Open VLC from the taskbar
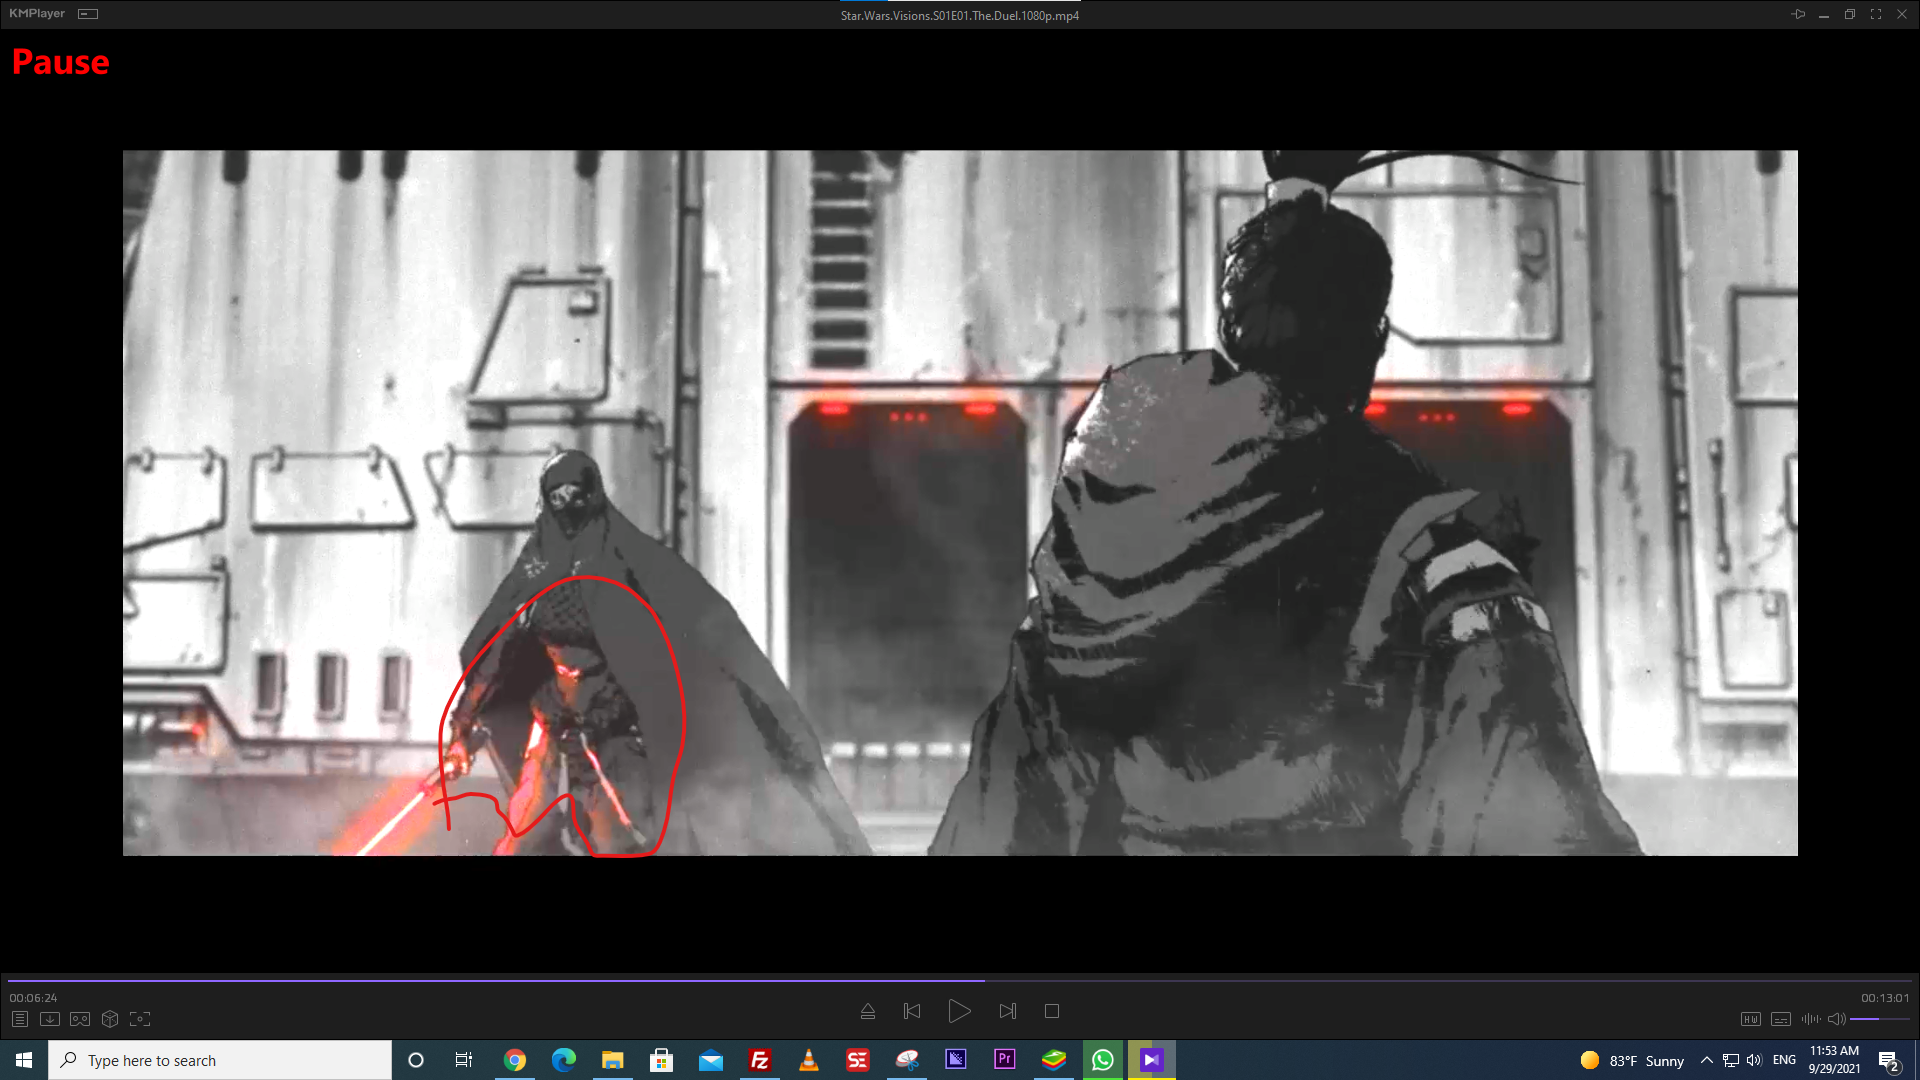 [809, 1060]
